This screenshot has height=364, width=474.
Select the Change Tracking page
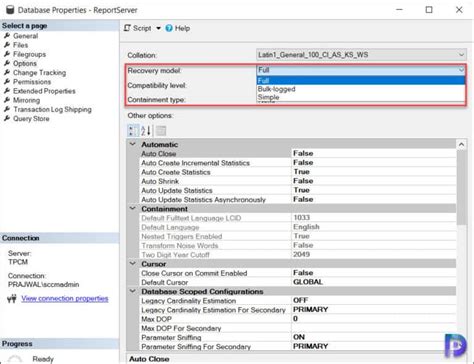39,73
